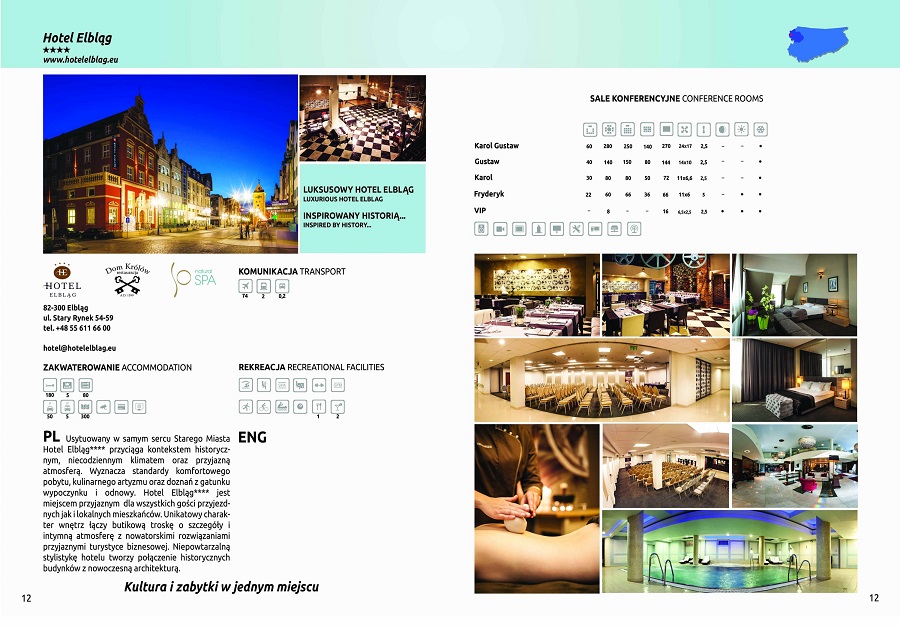Image resolution: width=900 pixels, height=626 pixels.
Task: Click the speaker icon below conference table
Action: pyautogui.click(x=482, y=229)
